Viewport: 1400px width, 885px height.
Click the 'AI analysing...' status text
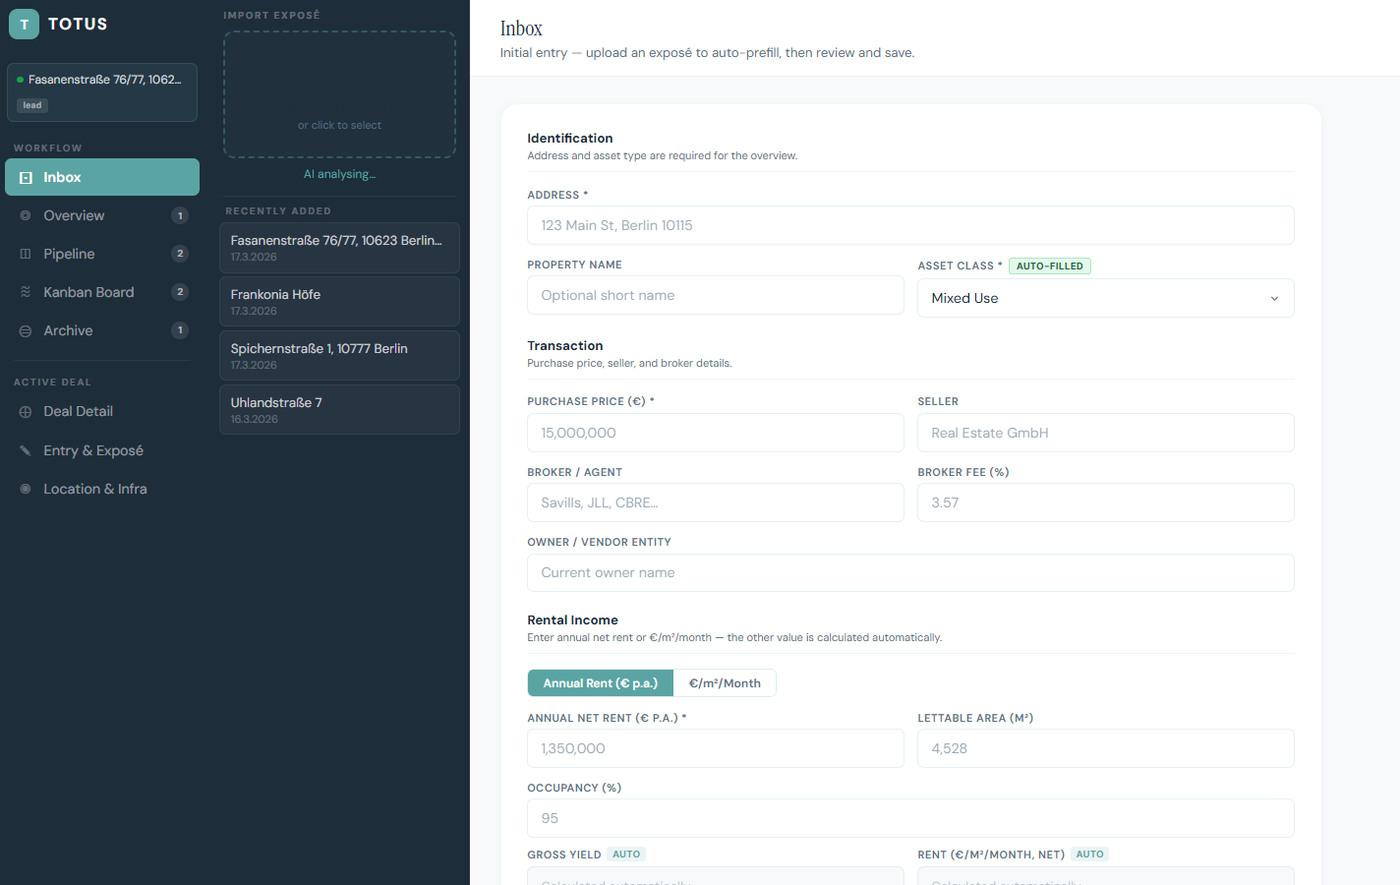click(340, 174)
